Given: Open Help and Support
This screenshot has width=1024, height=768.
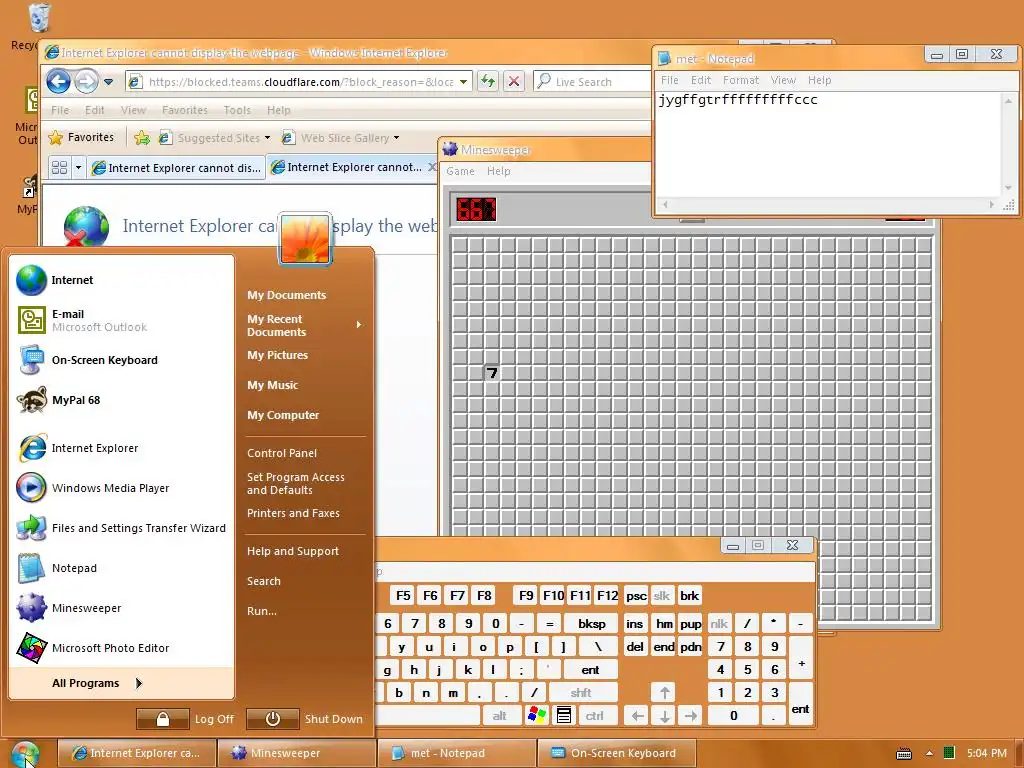Looking at the screenshot, I should pyautogui.click(x=293, y=551).
